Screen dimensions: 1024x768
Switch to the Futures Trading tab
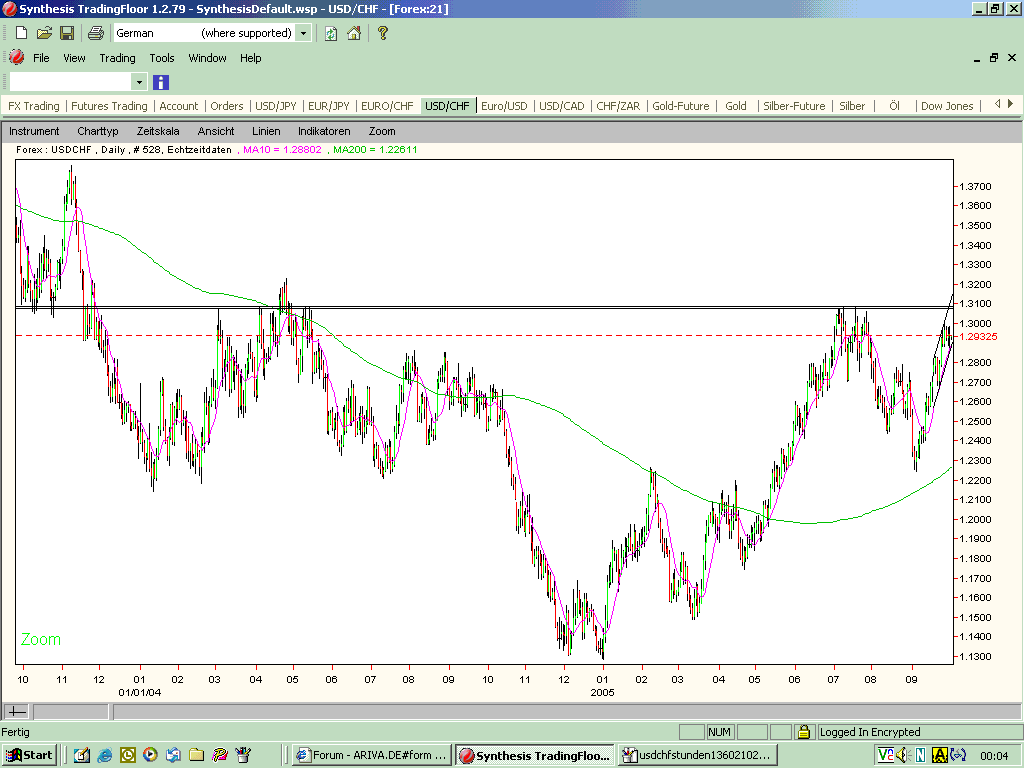pyautogui.click(x=109, y=106)
